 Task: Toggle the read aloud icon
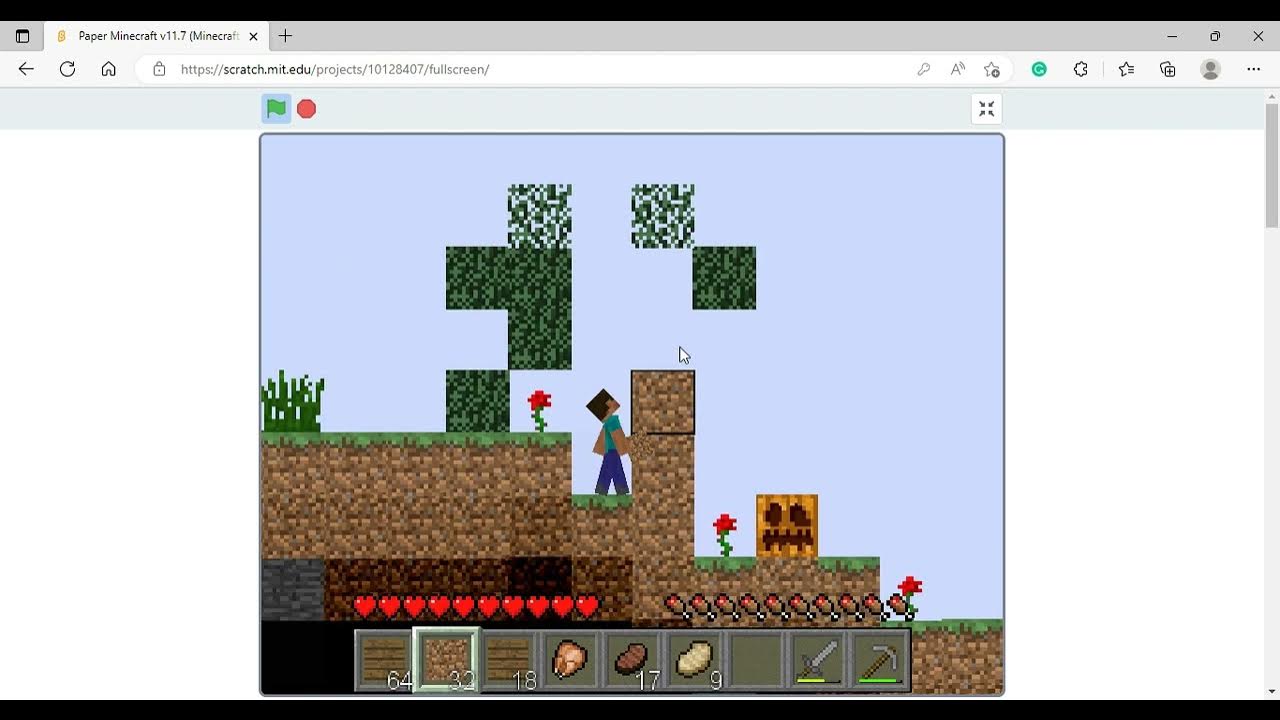(958, 69)
